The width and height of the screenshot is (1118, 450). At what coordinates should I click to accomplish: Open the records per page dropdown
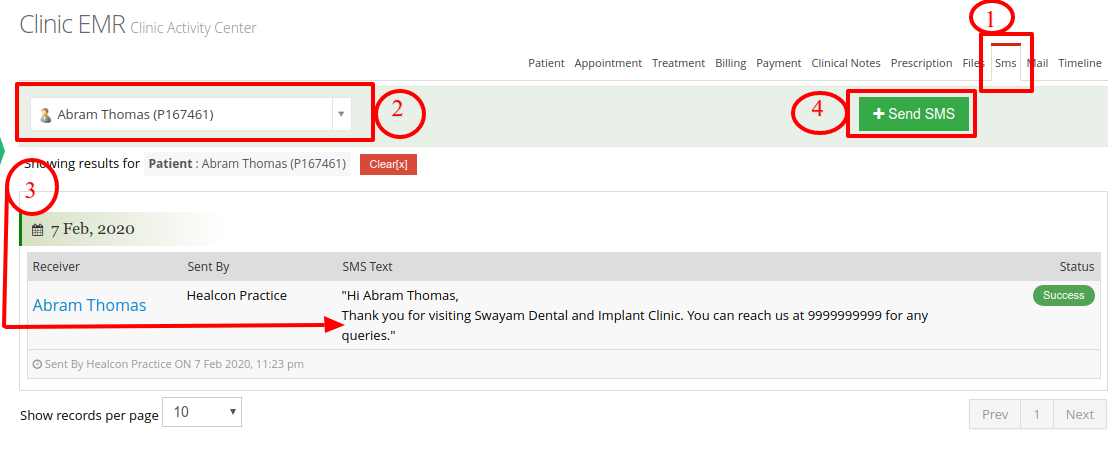tap(202, 412)
